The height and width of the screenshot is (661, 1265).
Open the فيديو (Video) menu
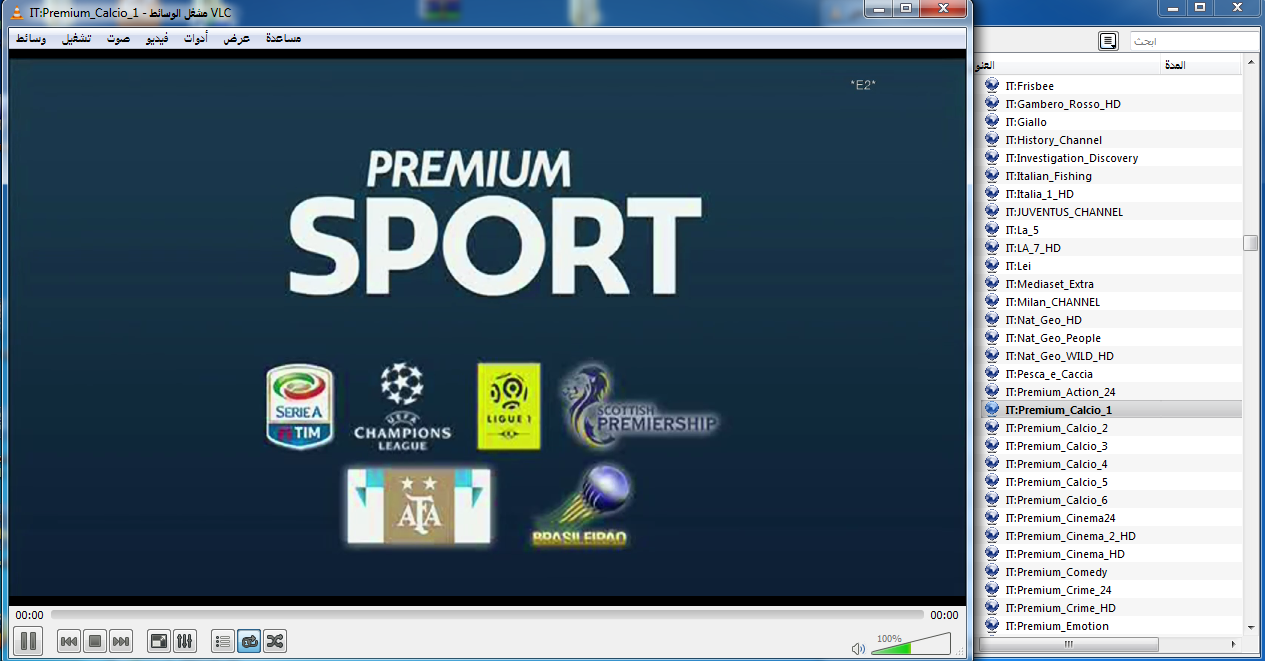click(158, 38)
